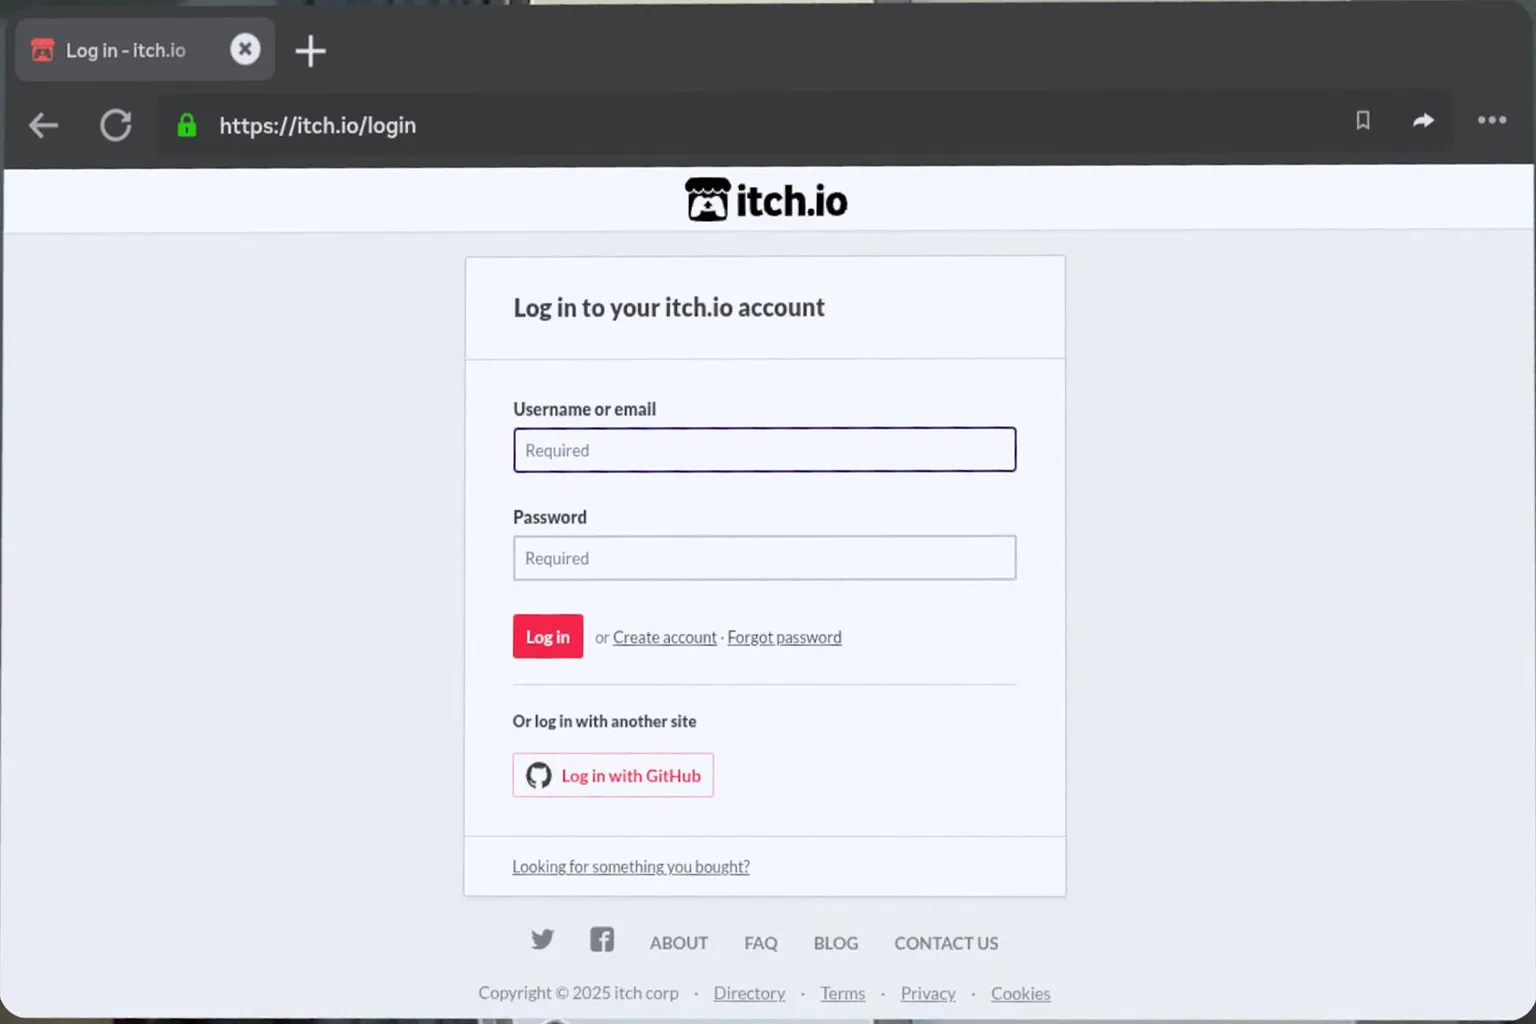Open itch.io Twitter page icon

click(542, 939)
